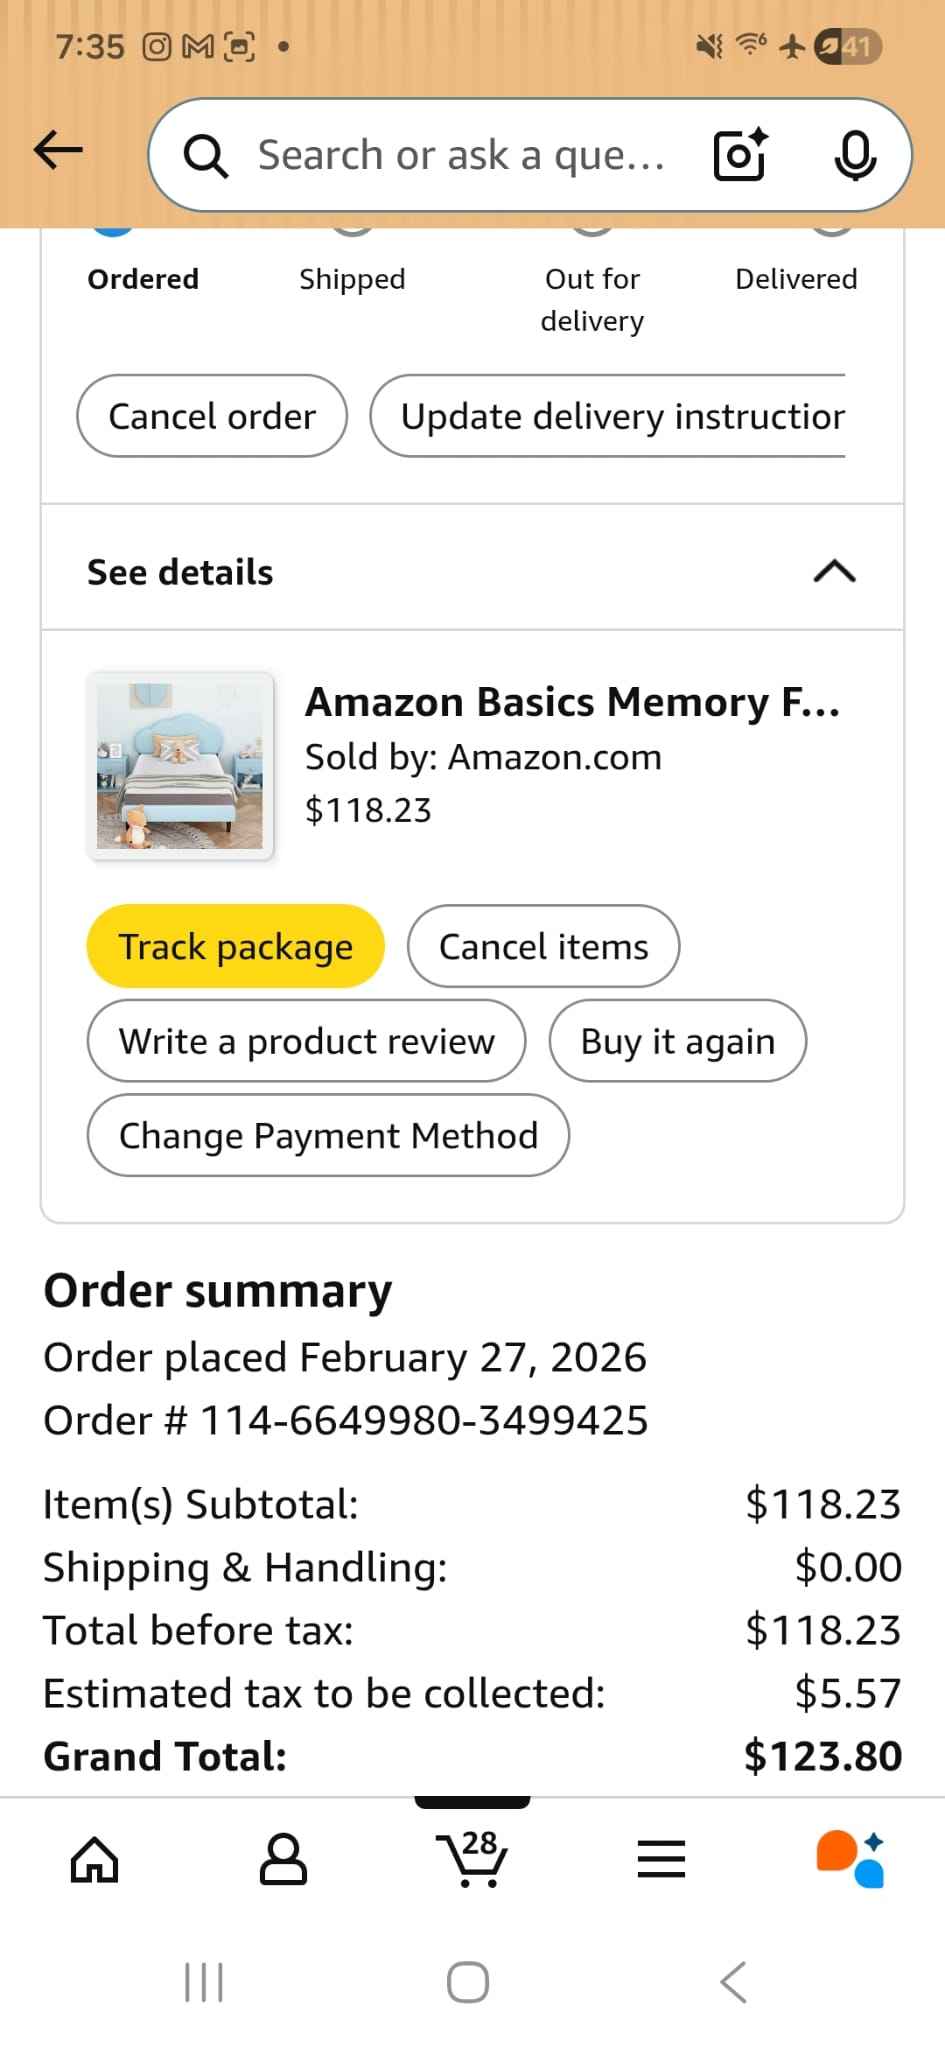The width and height of the screenshot is (945, 2048).
Task: Tap Write a product review
Action: tap(306, 1041)
